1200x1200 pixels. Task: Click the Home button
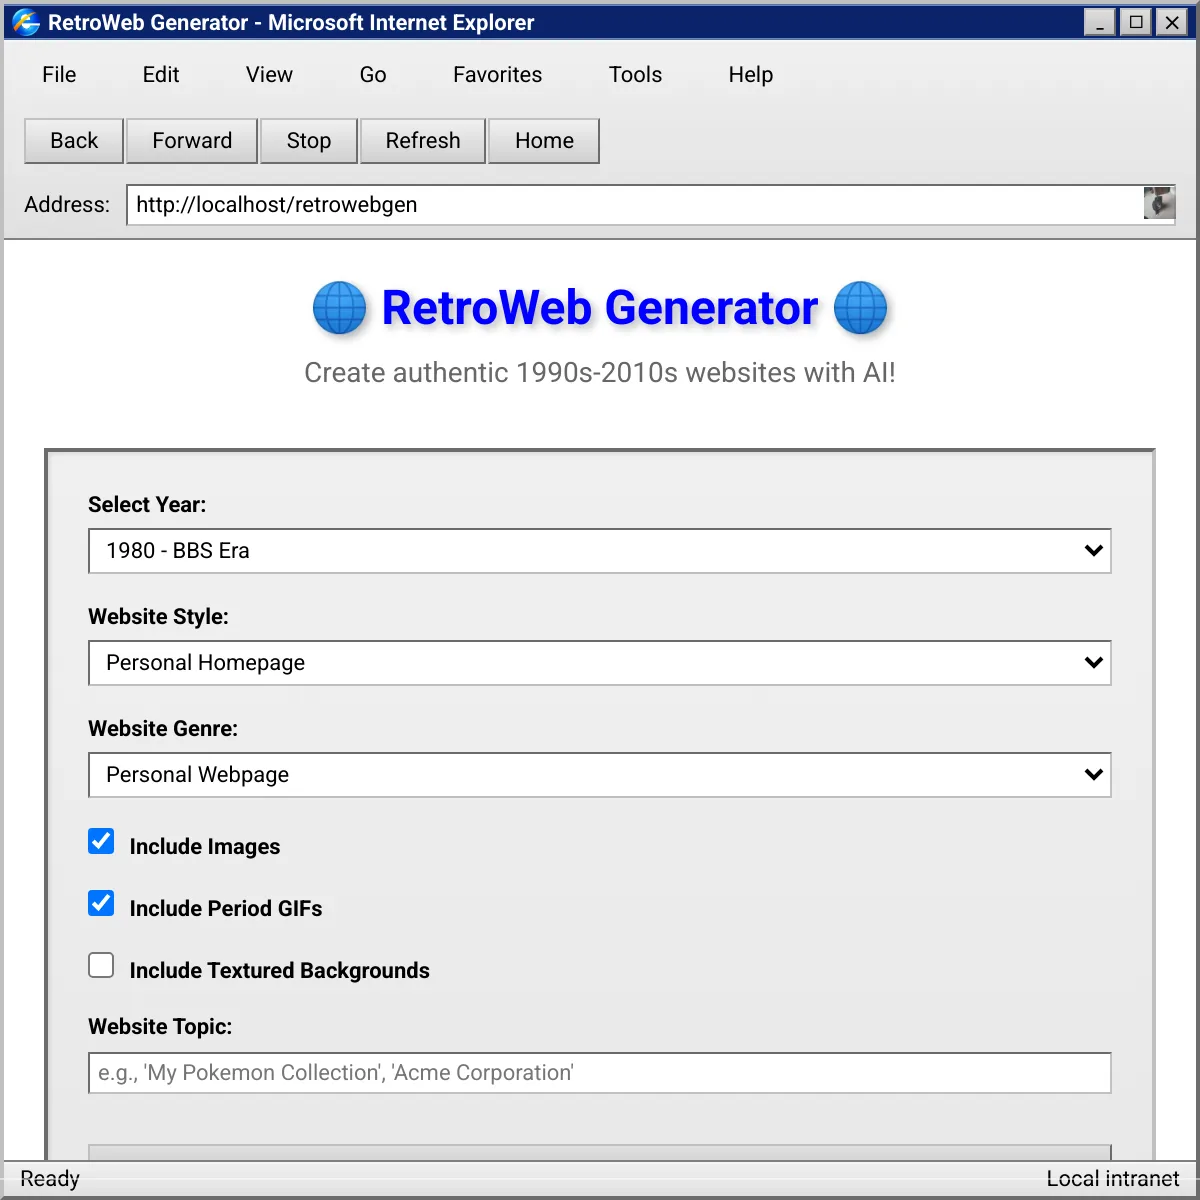pos(544,141)
